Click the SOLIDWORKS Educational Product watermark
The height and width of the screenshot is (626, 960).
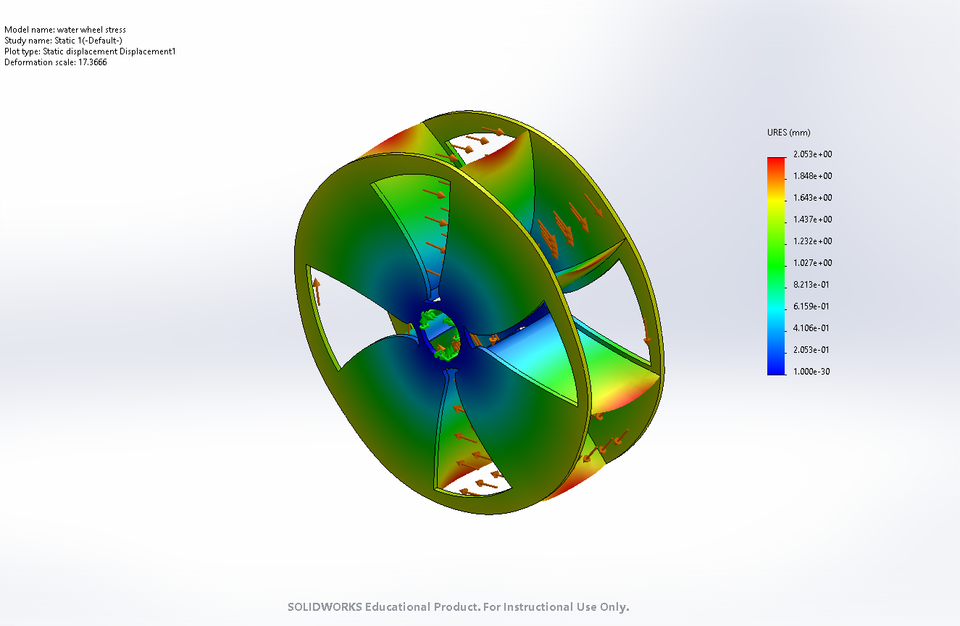click(459, 607)
